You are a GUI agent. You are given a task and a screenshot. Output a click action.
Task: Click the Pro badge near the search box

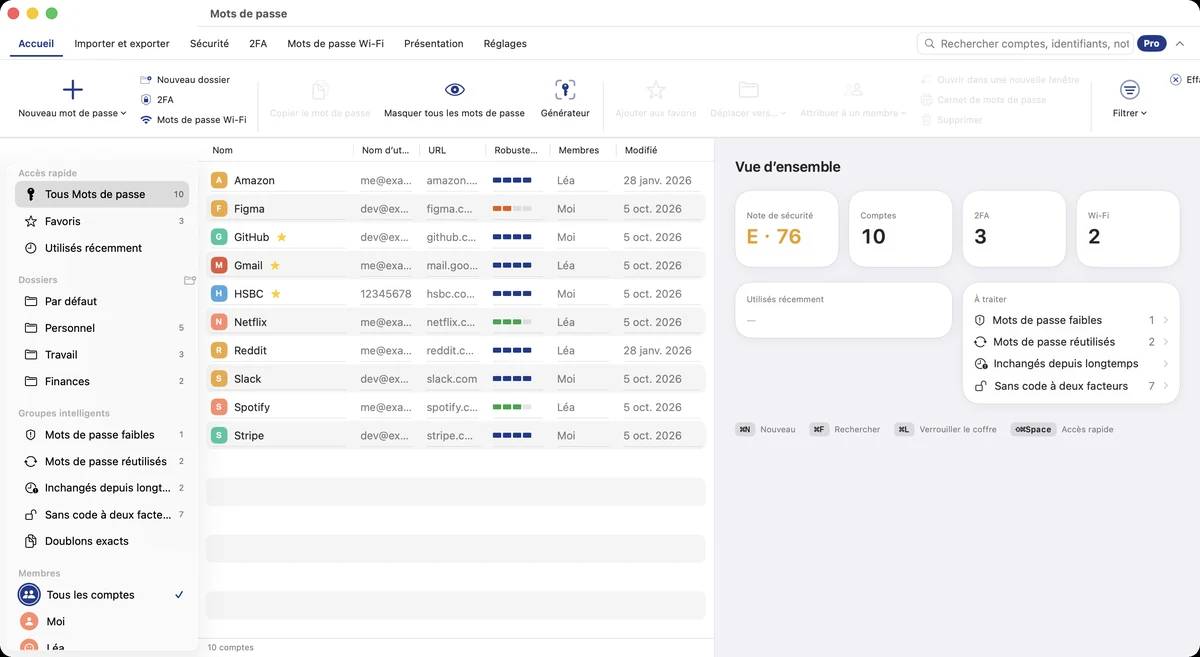[1152, 44]
